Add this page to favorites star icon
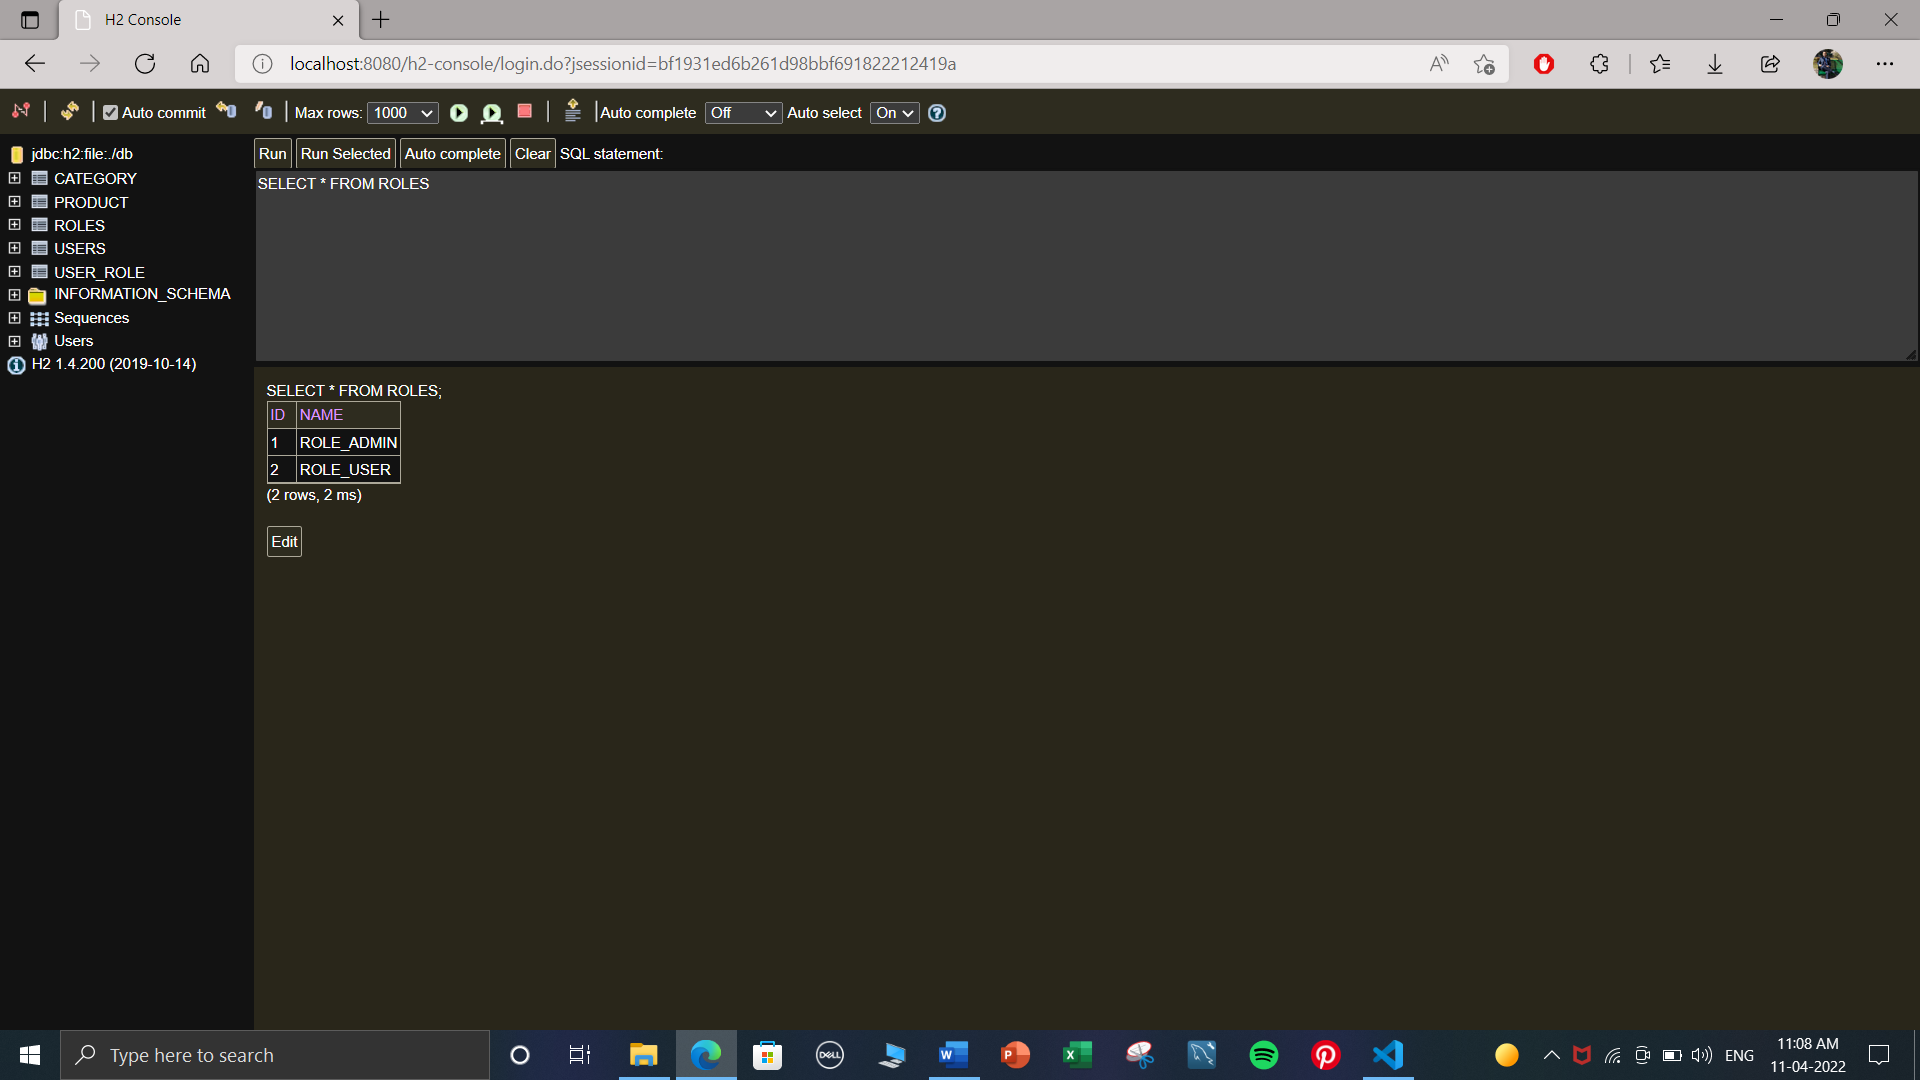Screen dimensions: 1920x1080 pos(1484,64)
